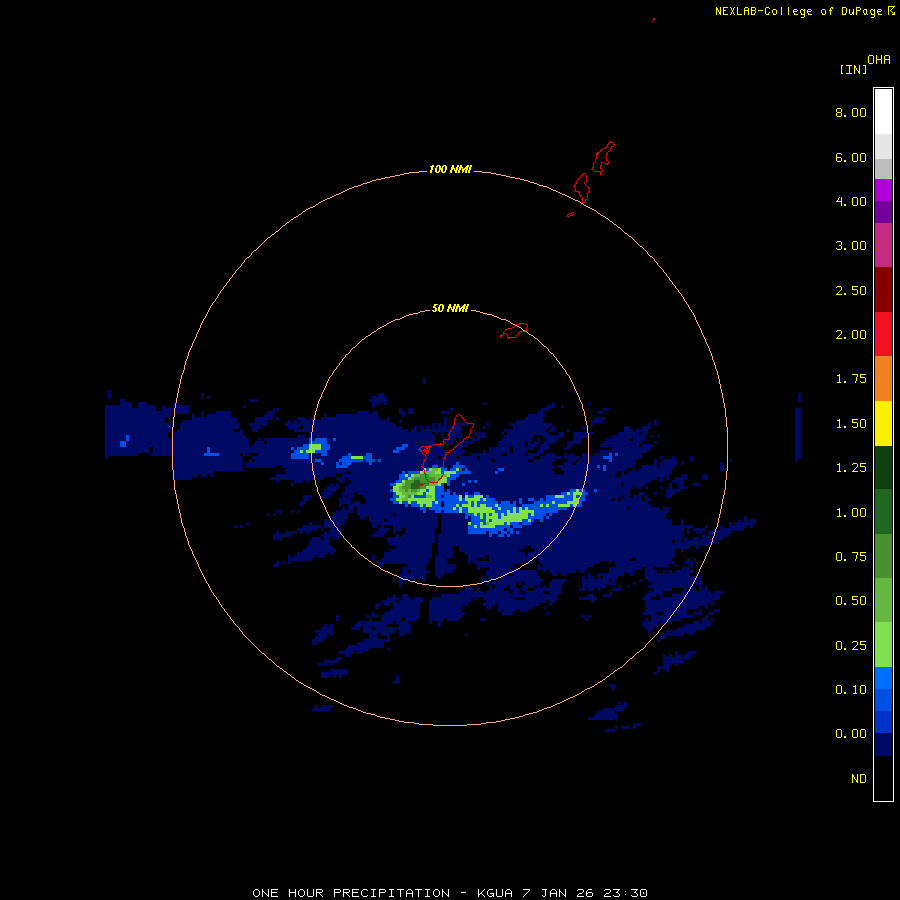The width and height of the screenshot is (900, 900).
Task: Click the 100 NMI range ring label
Action: (x=450, y=169)
